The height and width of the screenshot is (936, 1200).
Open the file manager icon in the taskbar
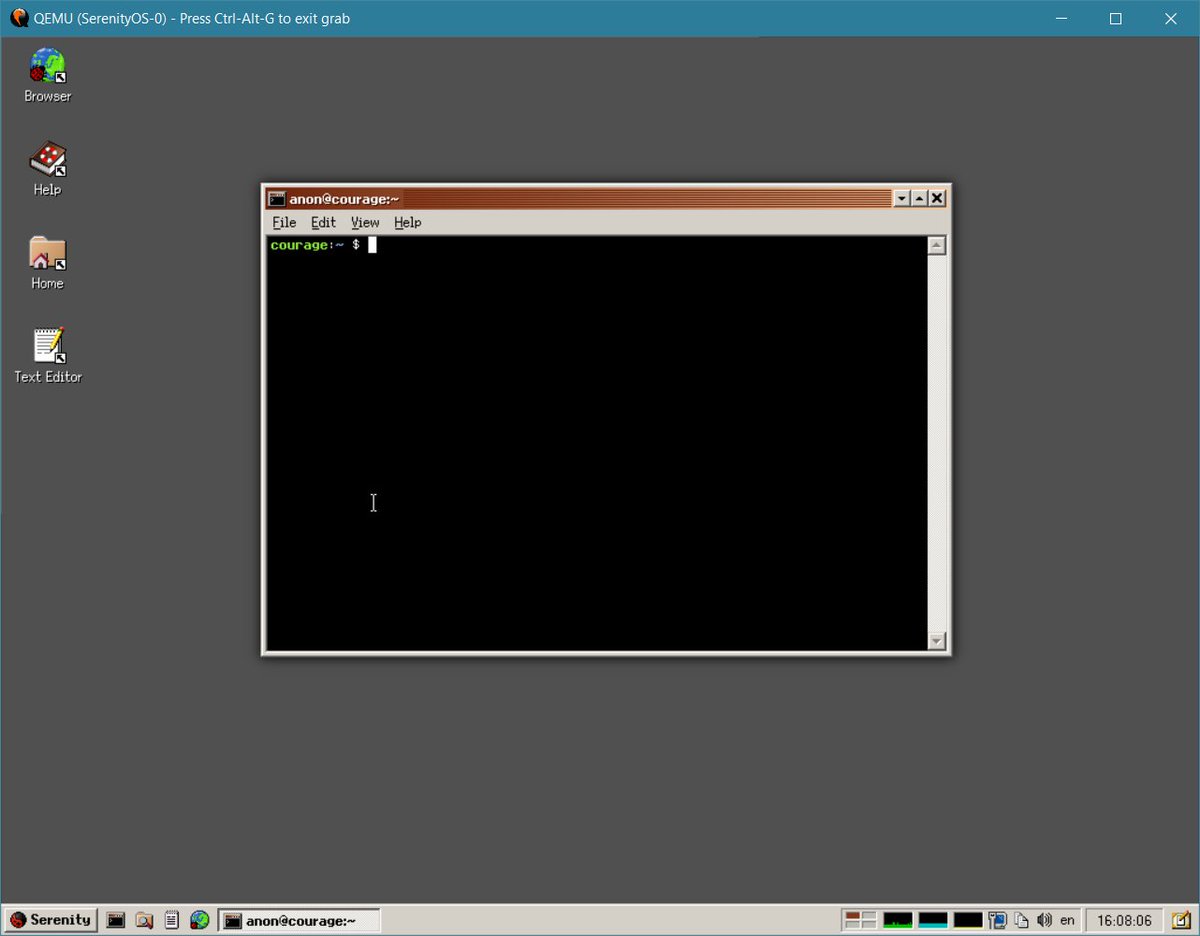coord(144,920)
